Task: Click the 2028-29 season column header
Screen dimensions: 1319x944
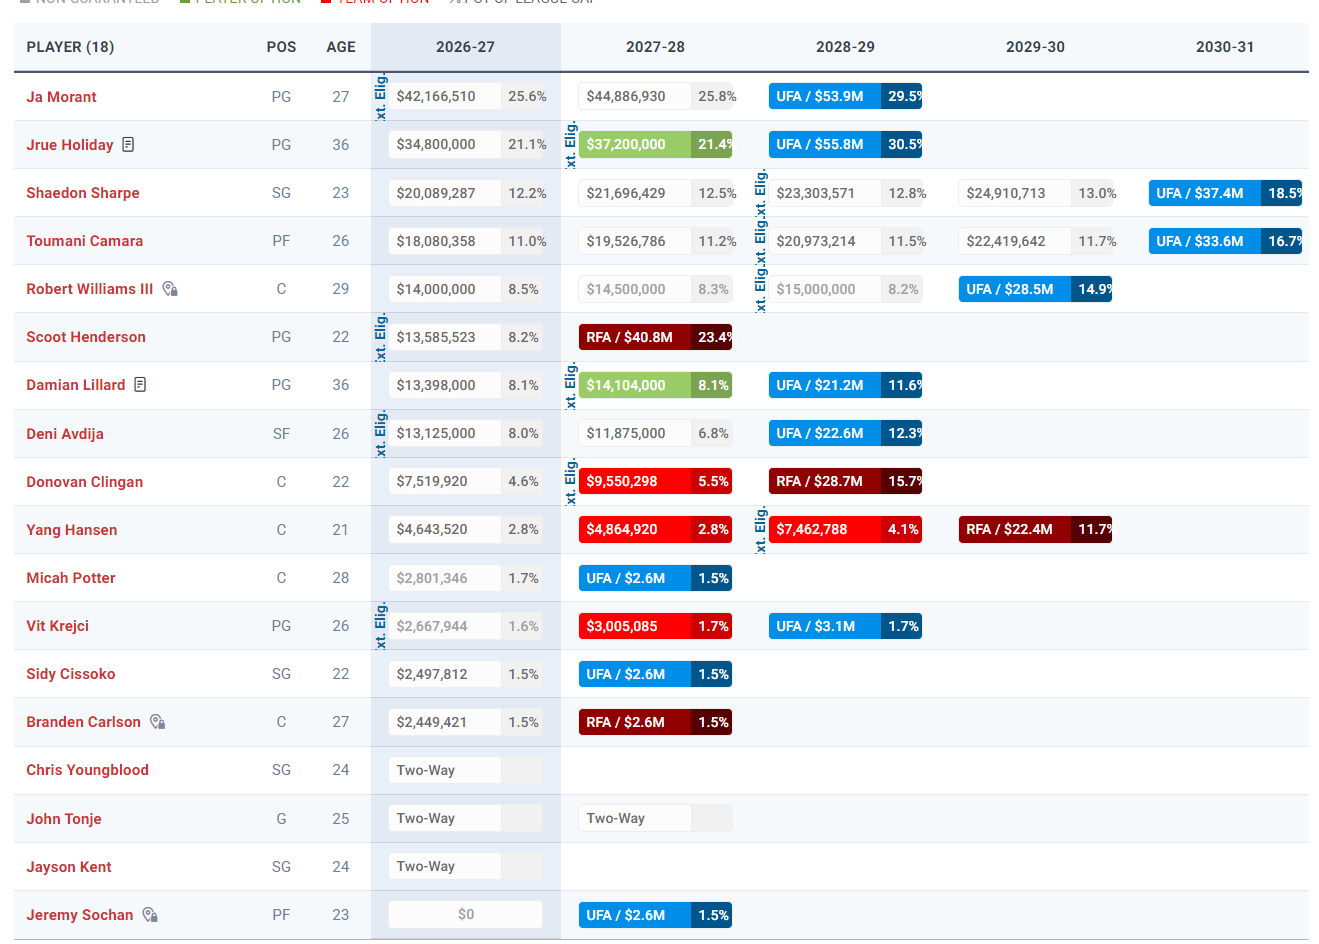Action: click(x=845, y=47)
